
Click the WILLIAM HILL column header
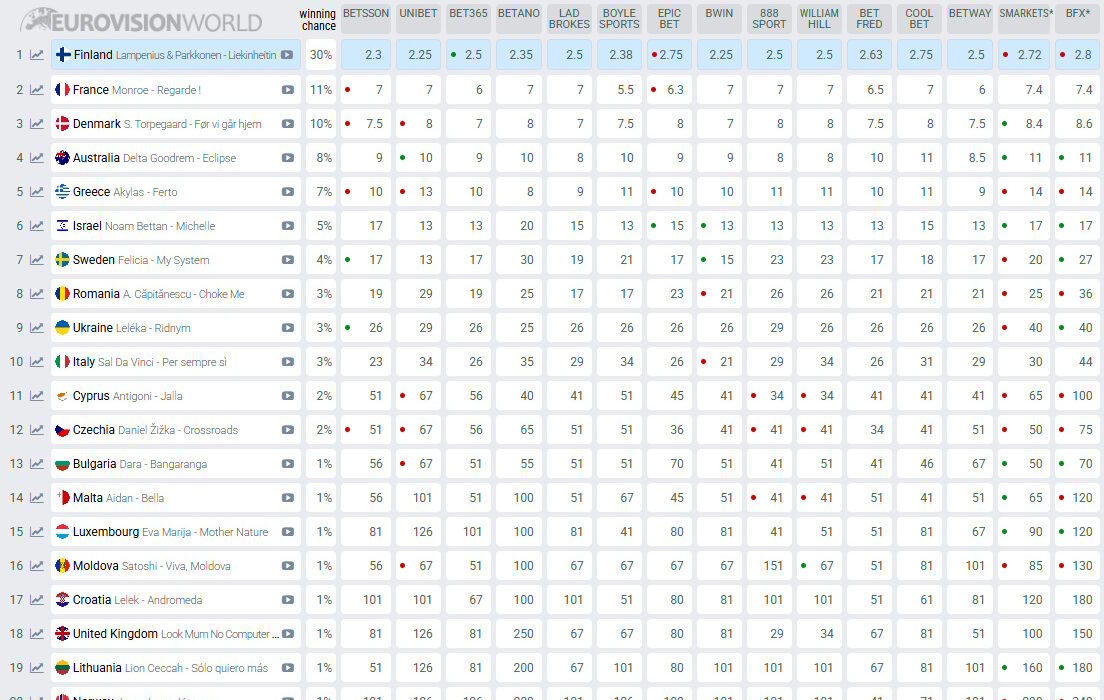[x=819, y=19]
